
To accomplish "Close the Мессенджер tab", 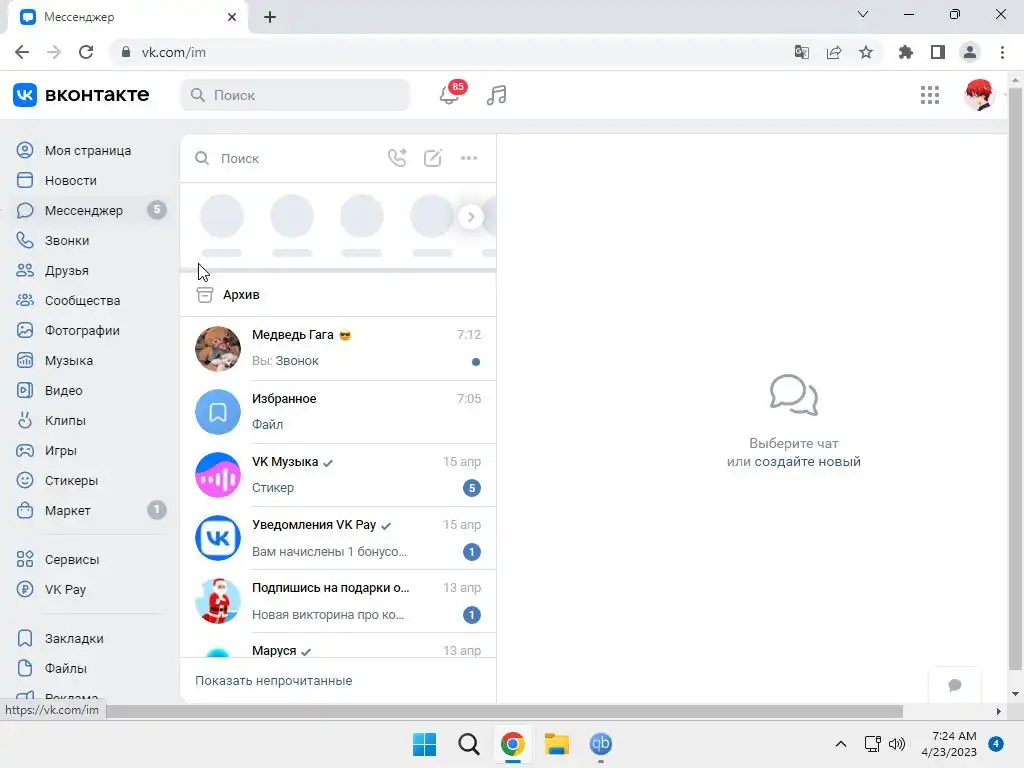I will tap(232, 17).
